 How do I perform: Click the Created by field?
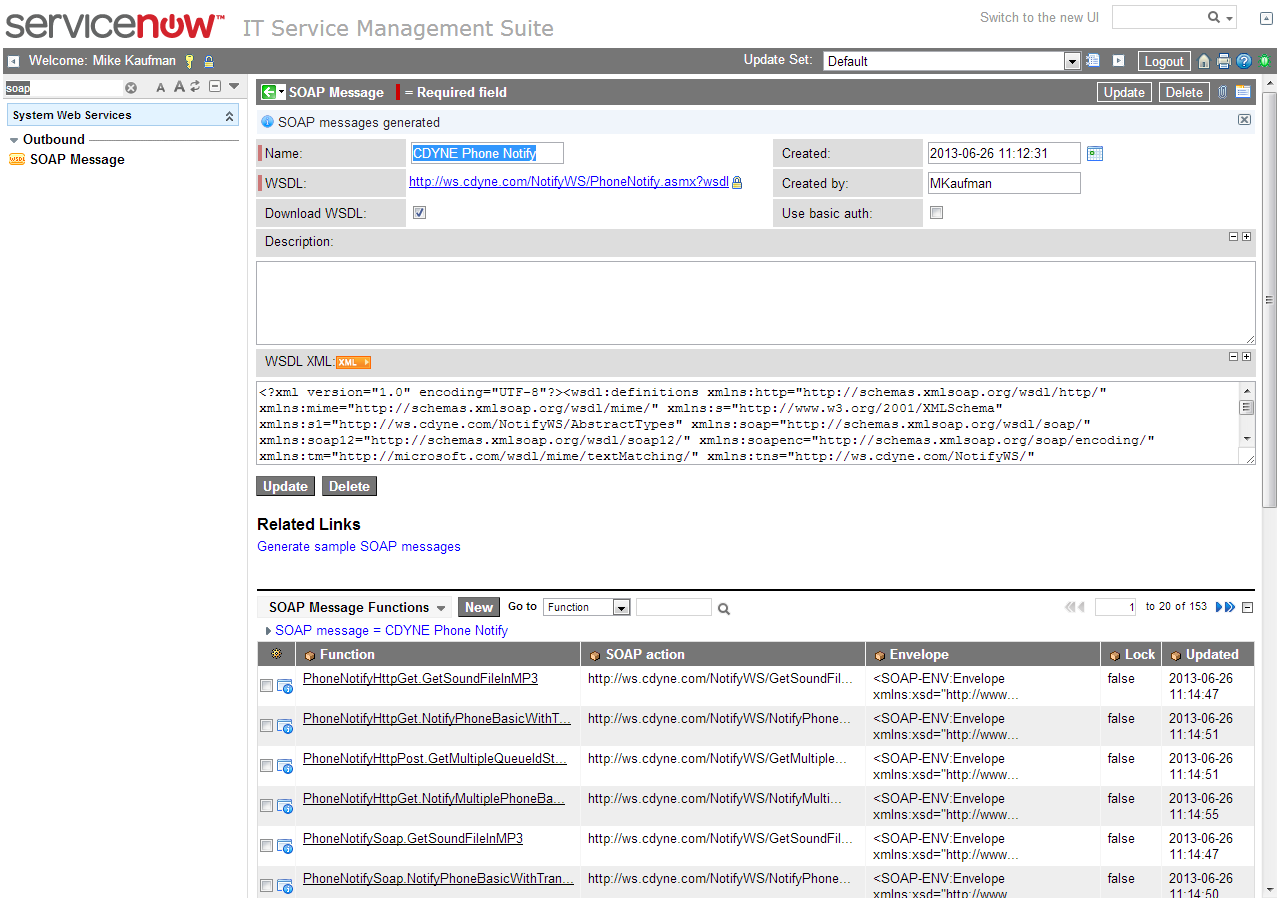point(1003,183)
